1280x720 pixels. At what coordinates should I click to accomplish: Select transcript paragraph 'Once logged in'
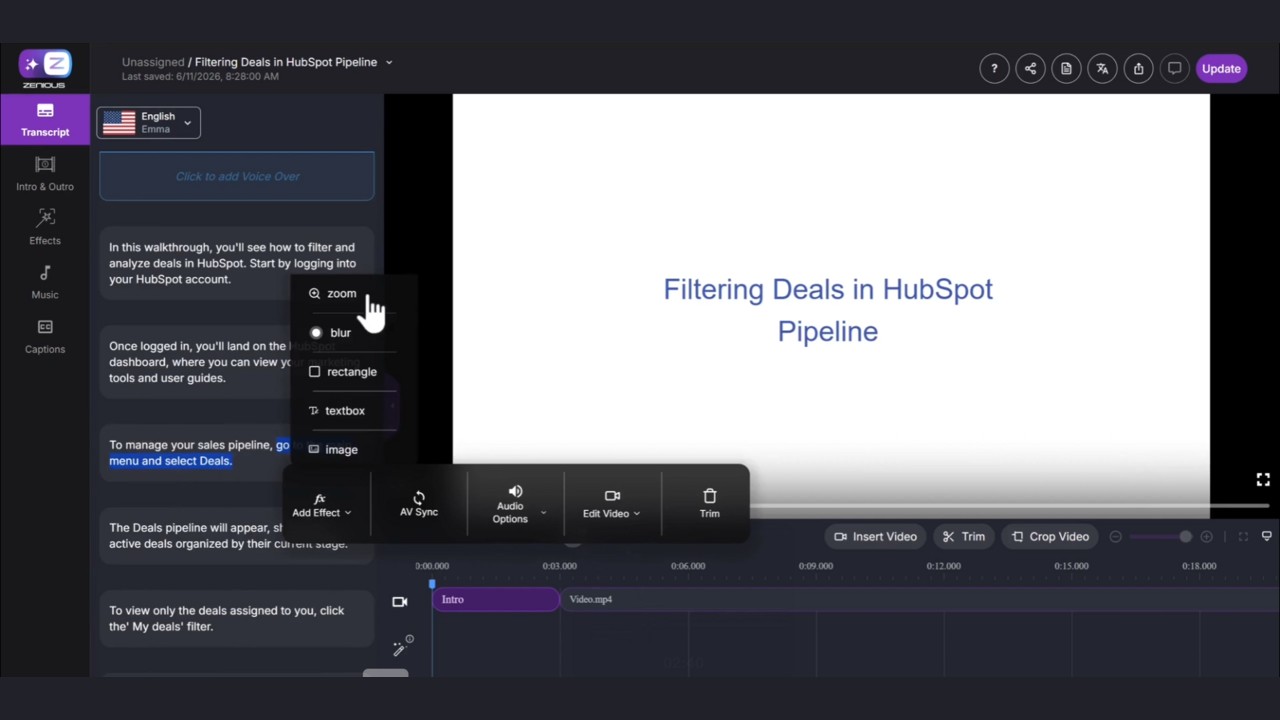[x=237, y=362]
